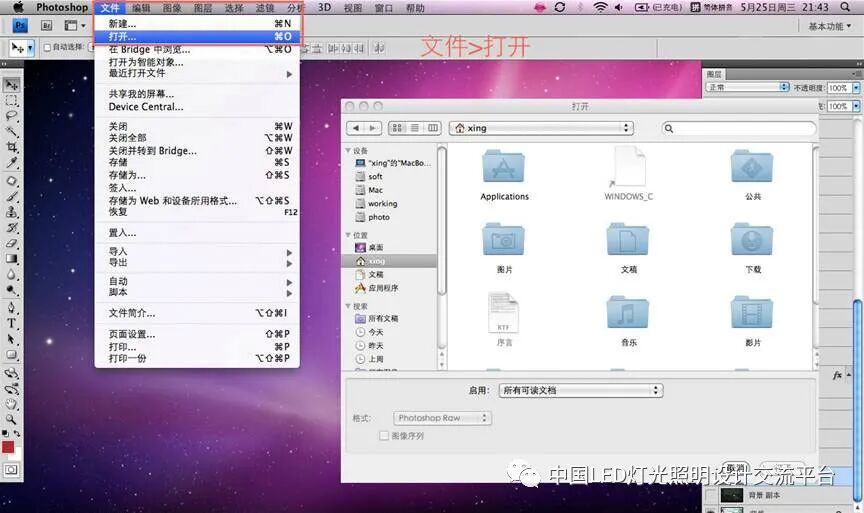This screenshot has height=513, width=864.
Task: Choose 打开... from the File menu
Action: 197,36
